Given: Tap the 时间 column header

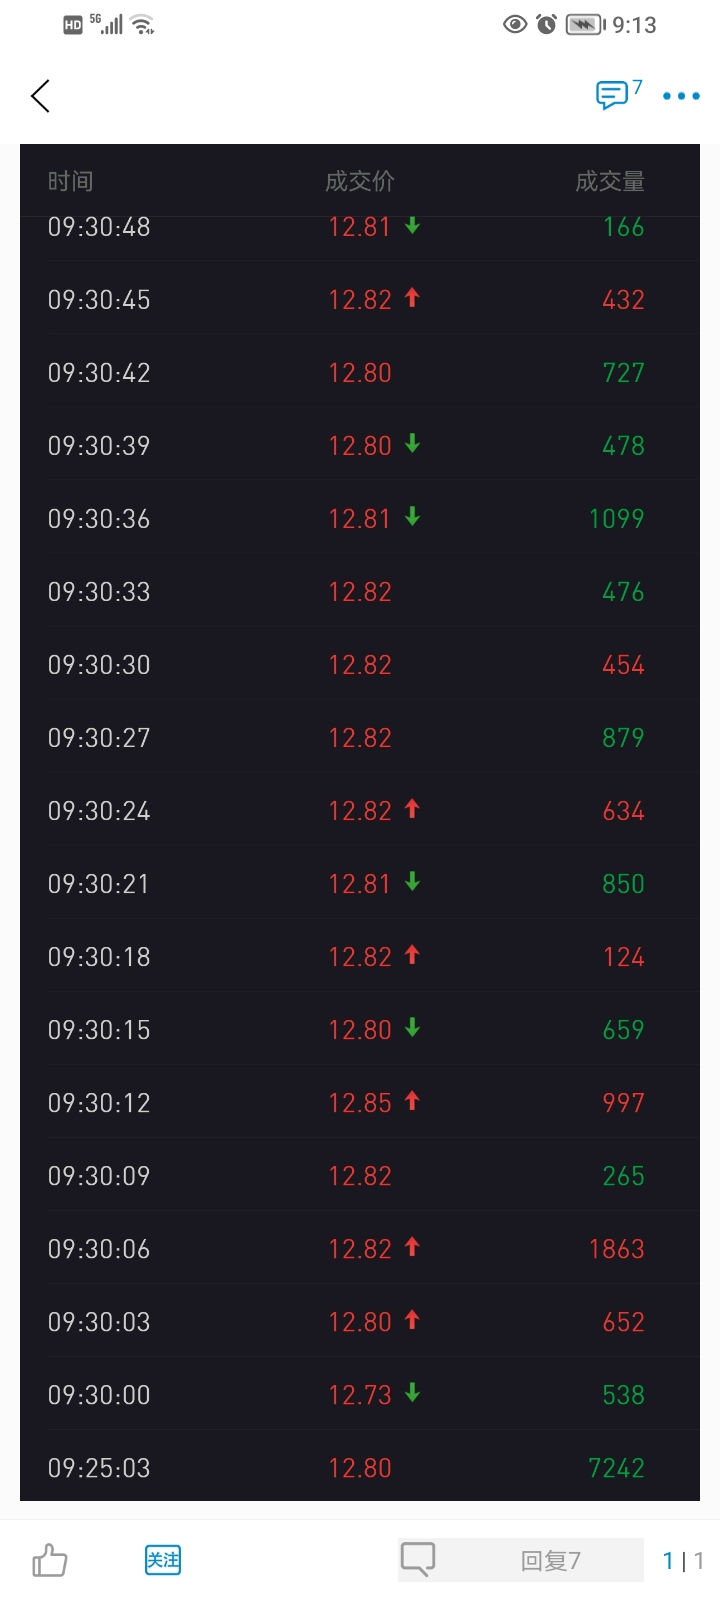Looking at the screenshot, I should pos(70,181).
